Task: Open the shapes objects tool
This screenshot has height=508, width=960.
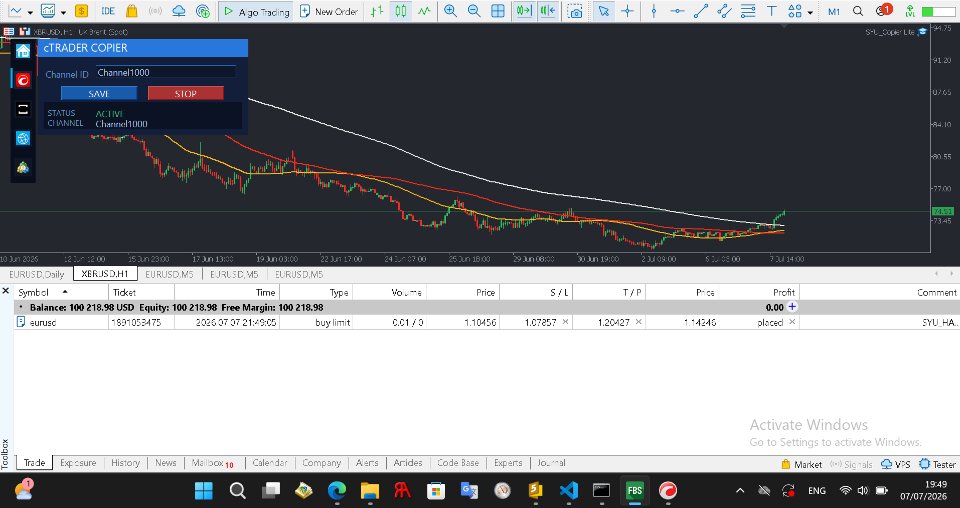Action: click(795, 11)
